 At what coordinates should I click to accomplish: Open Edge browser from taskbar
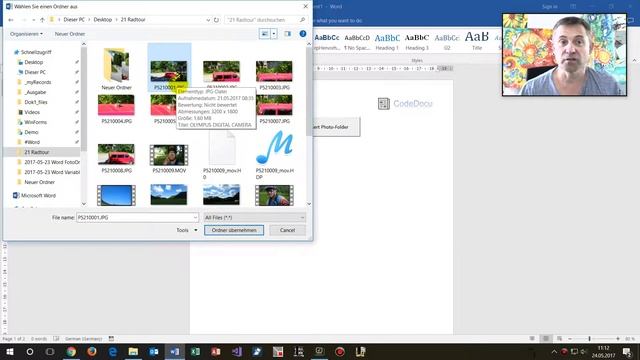pos(113,351)
